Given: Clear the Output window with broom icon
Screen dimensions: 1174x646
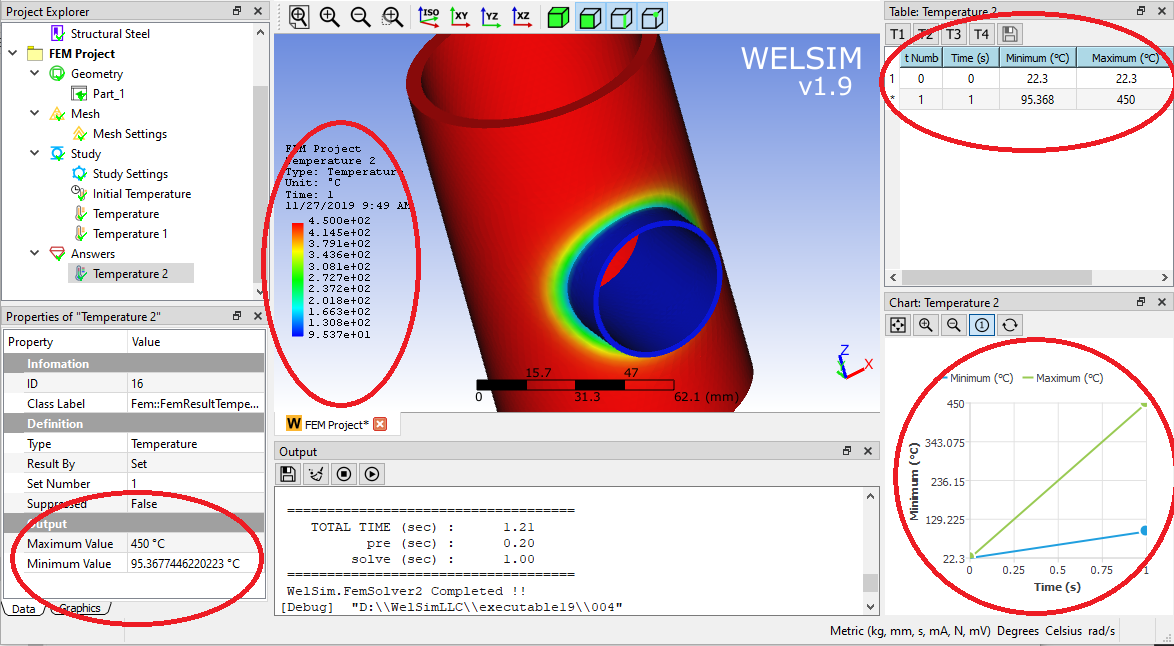Looking at the screenshot, I should click(x=316, y=474).
